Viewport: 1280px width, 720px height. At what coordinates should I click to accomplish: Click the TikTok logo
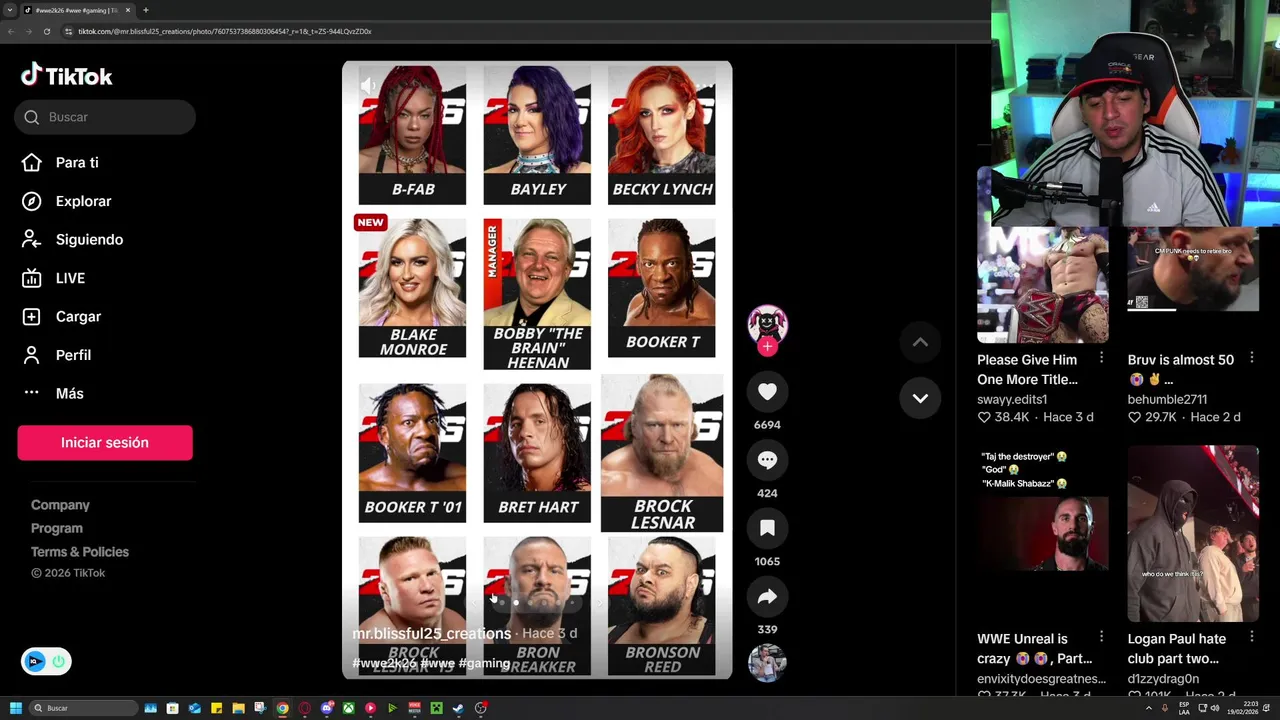pos(66,76)
